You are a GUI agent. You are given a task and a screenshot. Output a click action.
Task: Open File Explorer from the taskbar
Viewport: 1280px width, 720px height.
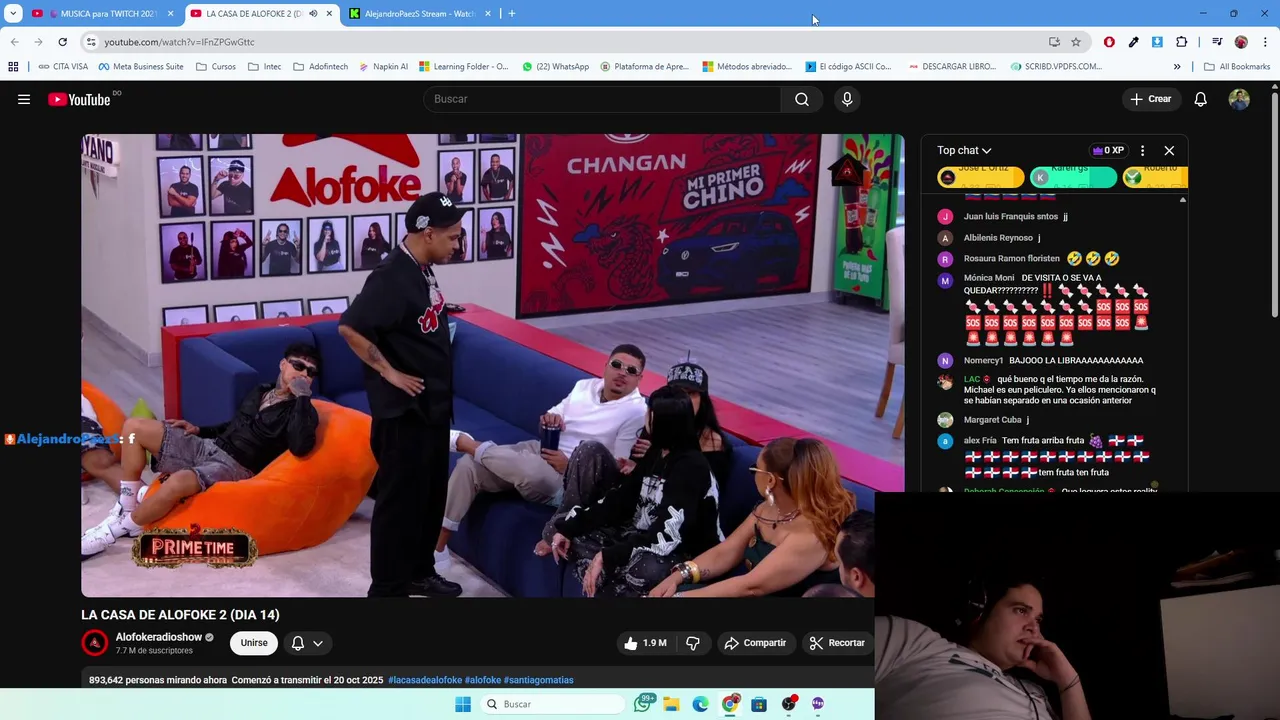671,704
